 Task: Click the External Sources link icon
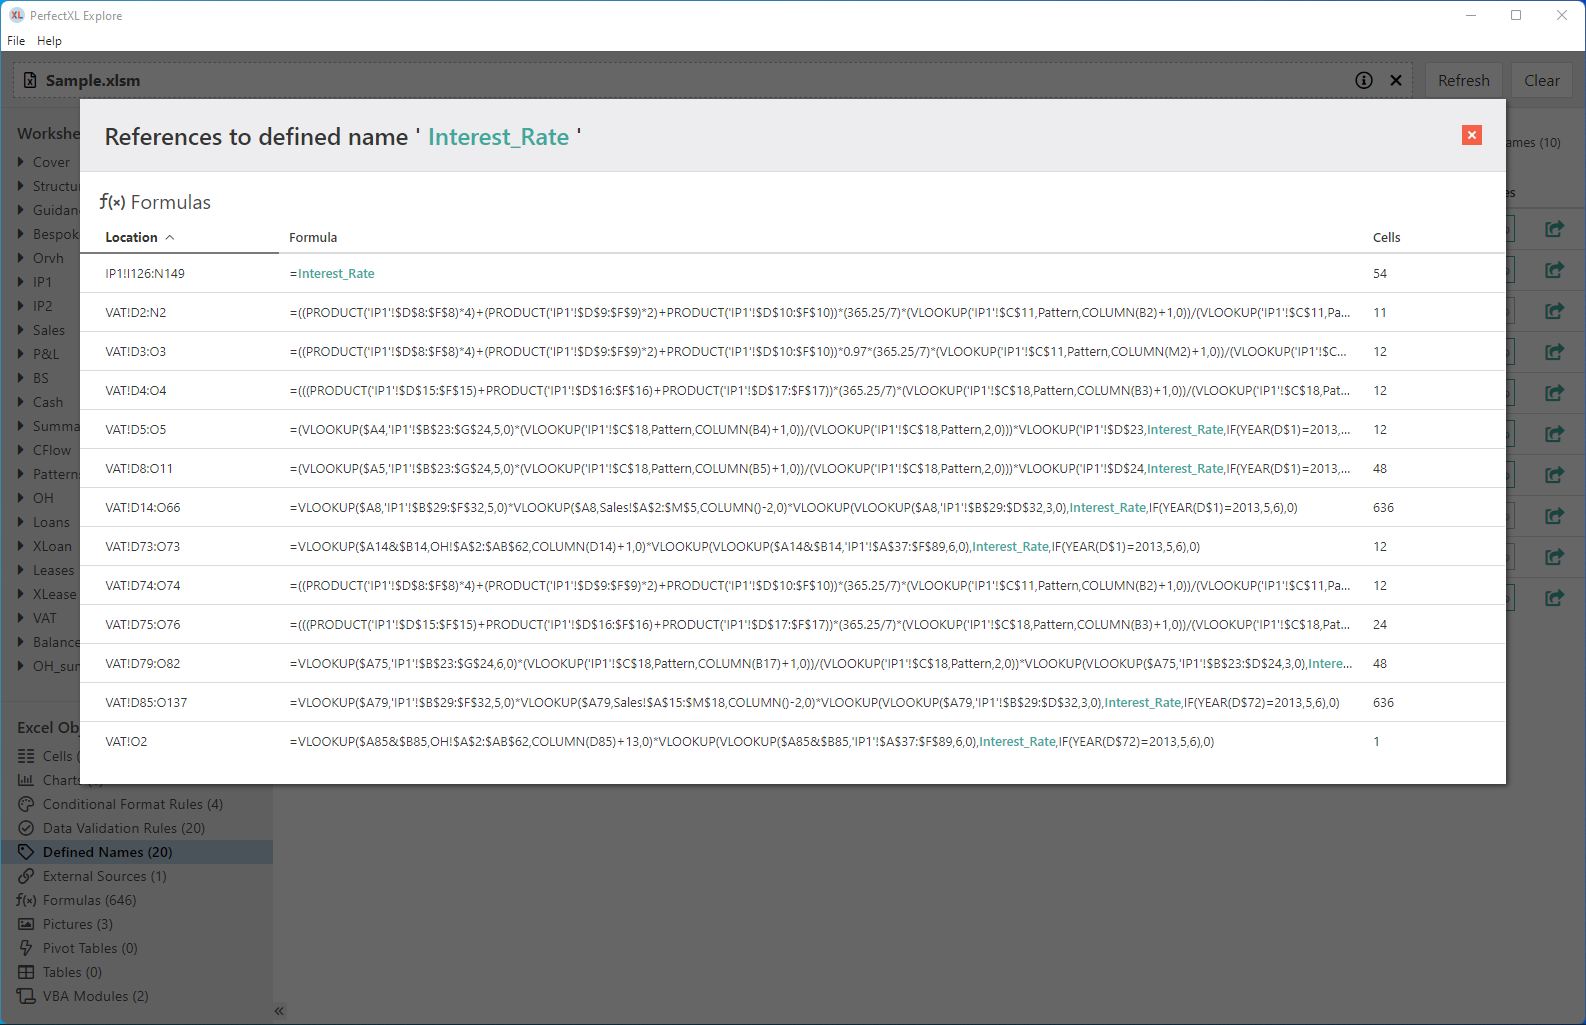pyautogui.click(x=26, y=876)
